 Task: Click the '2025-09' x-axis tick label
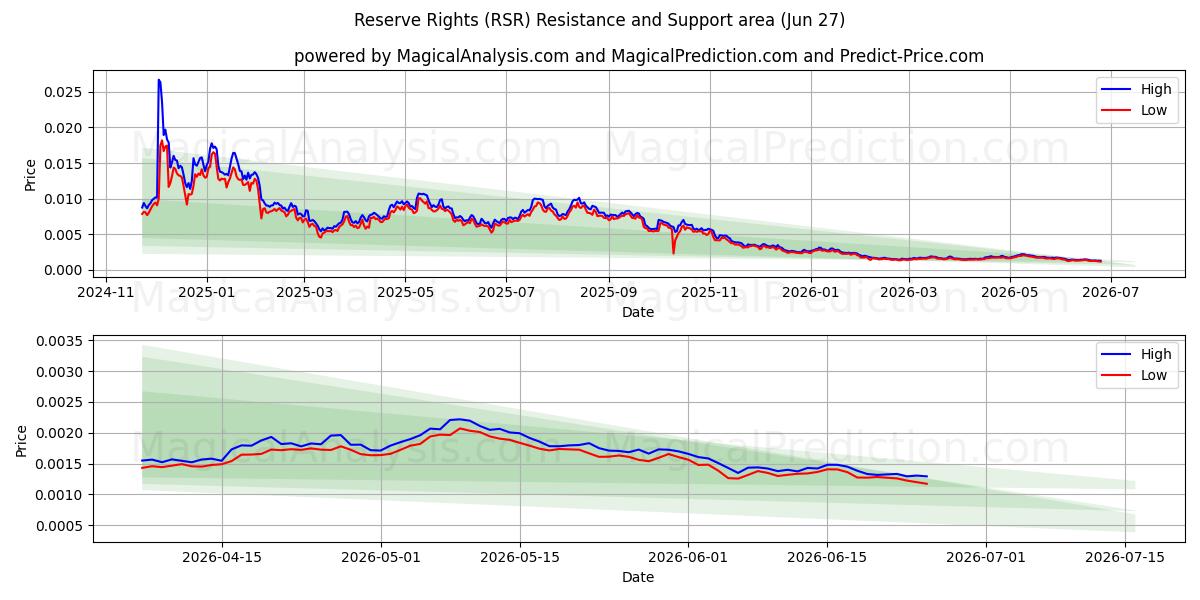(x=608, y=292)
